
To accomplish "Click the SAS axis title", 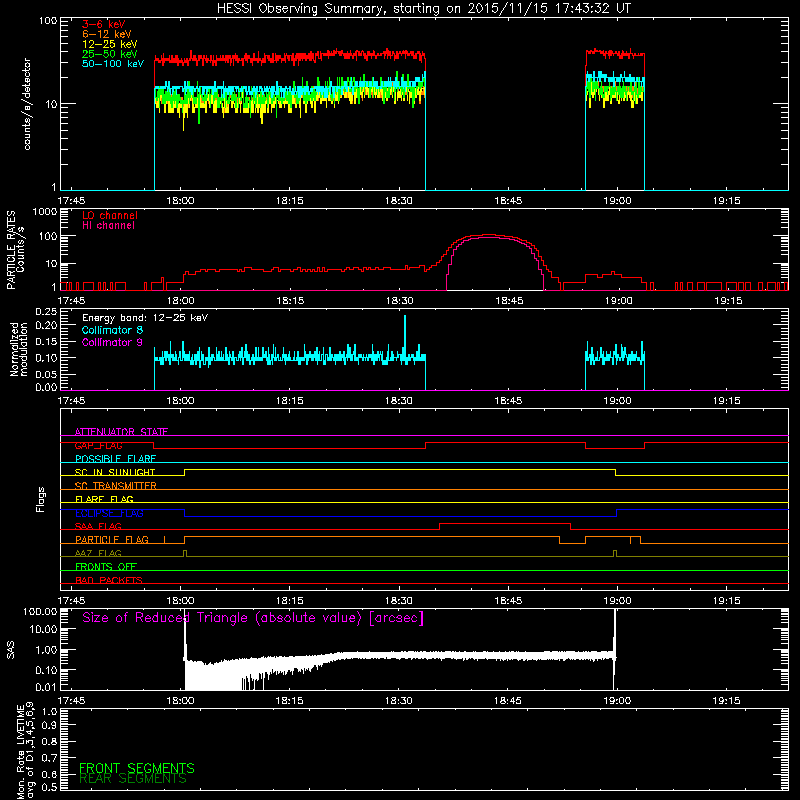I will (x=11, y=650).
